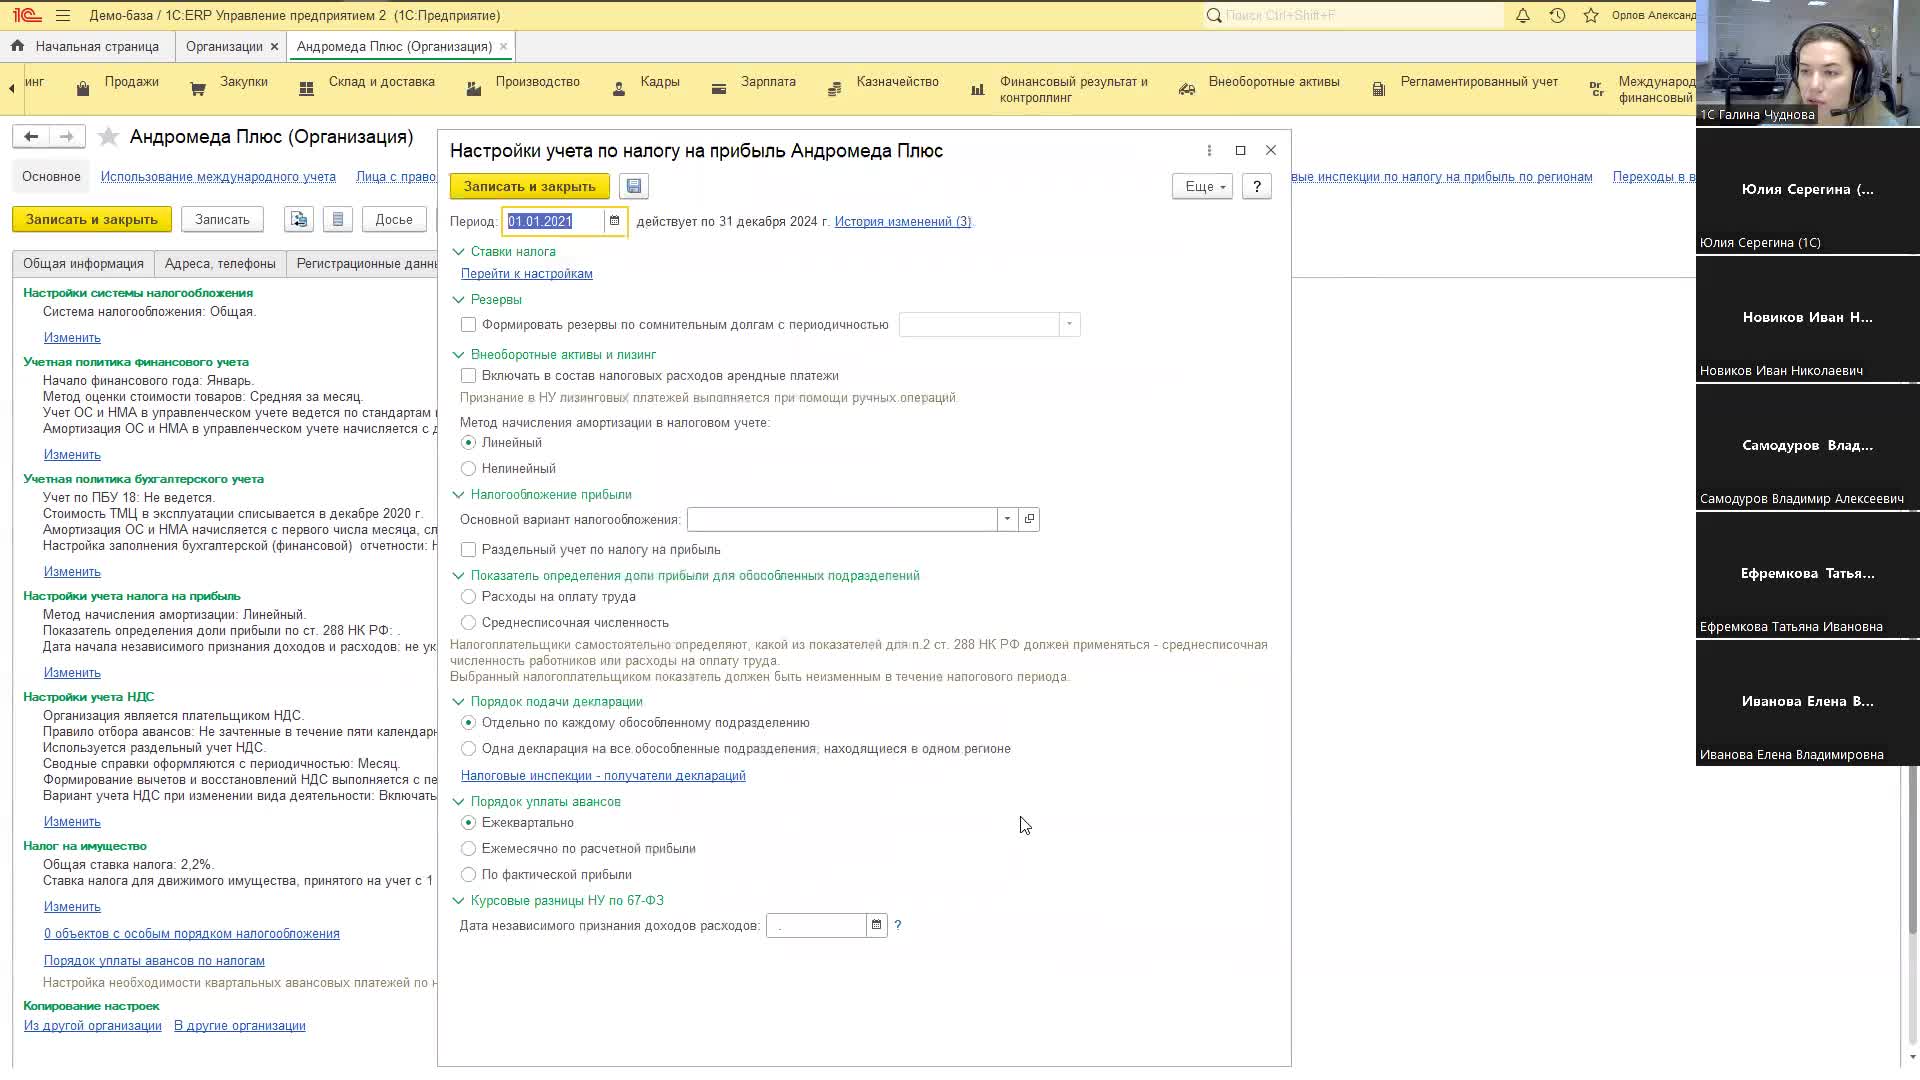Select Нелинейный depreciation method

pyautogui.click(x=468, y=469)
